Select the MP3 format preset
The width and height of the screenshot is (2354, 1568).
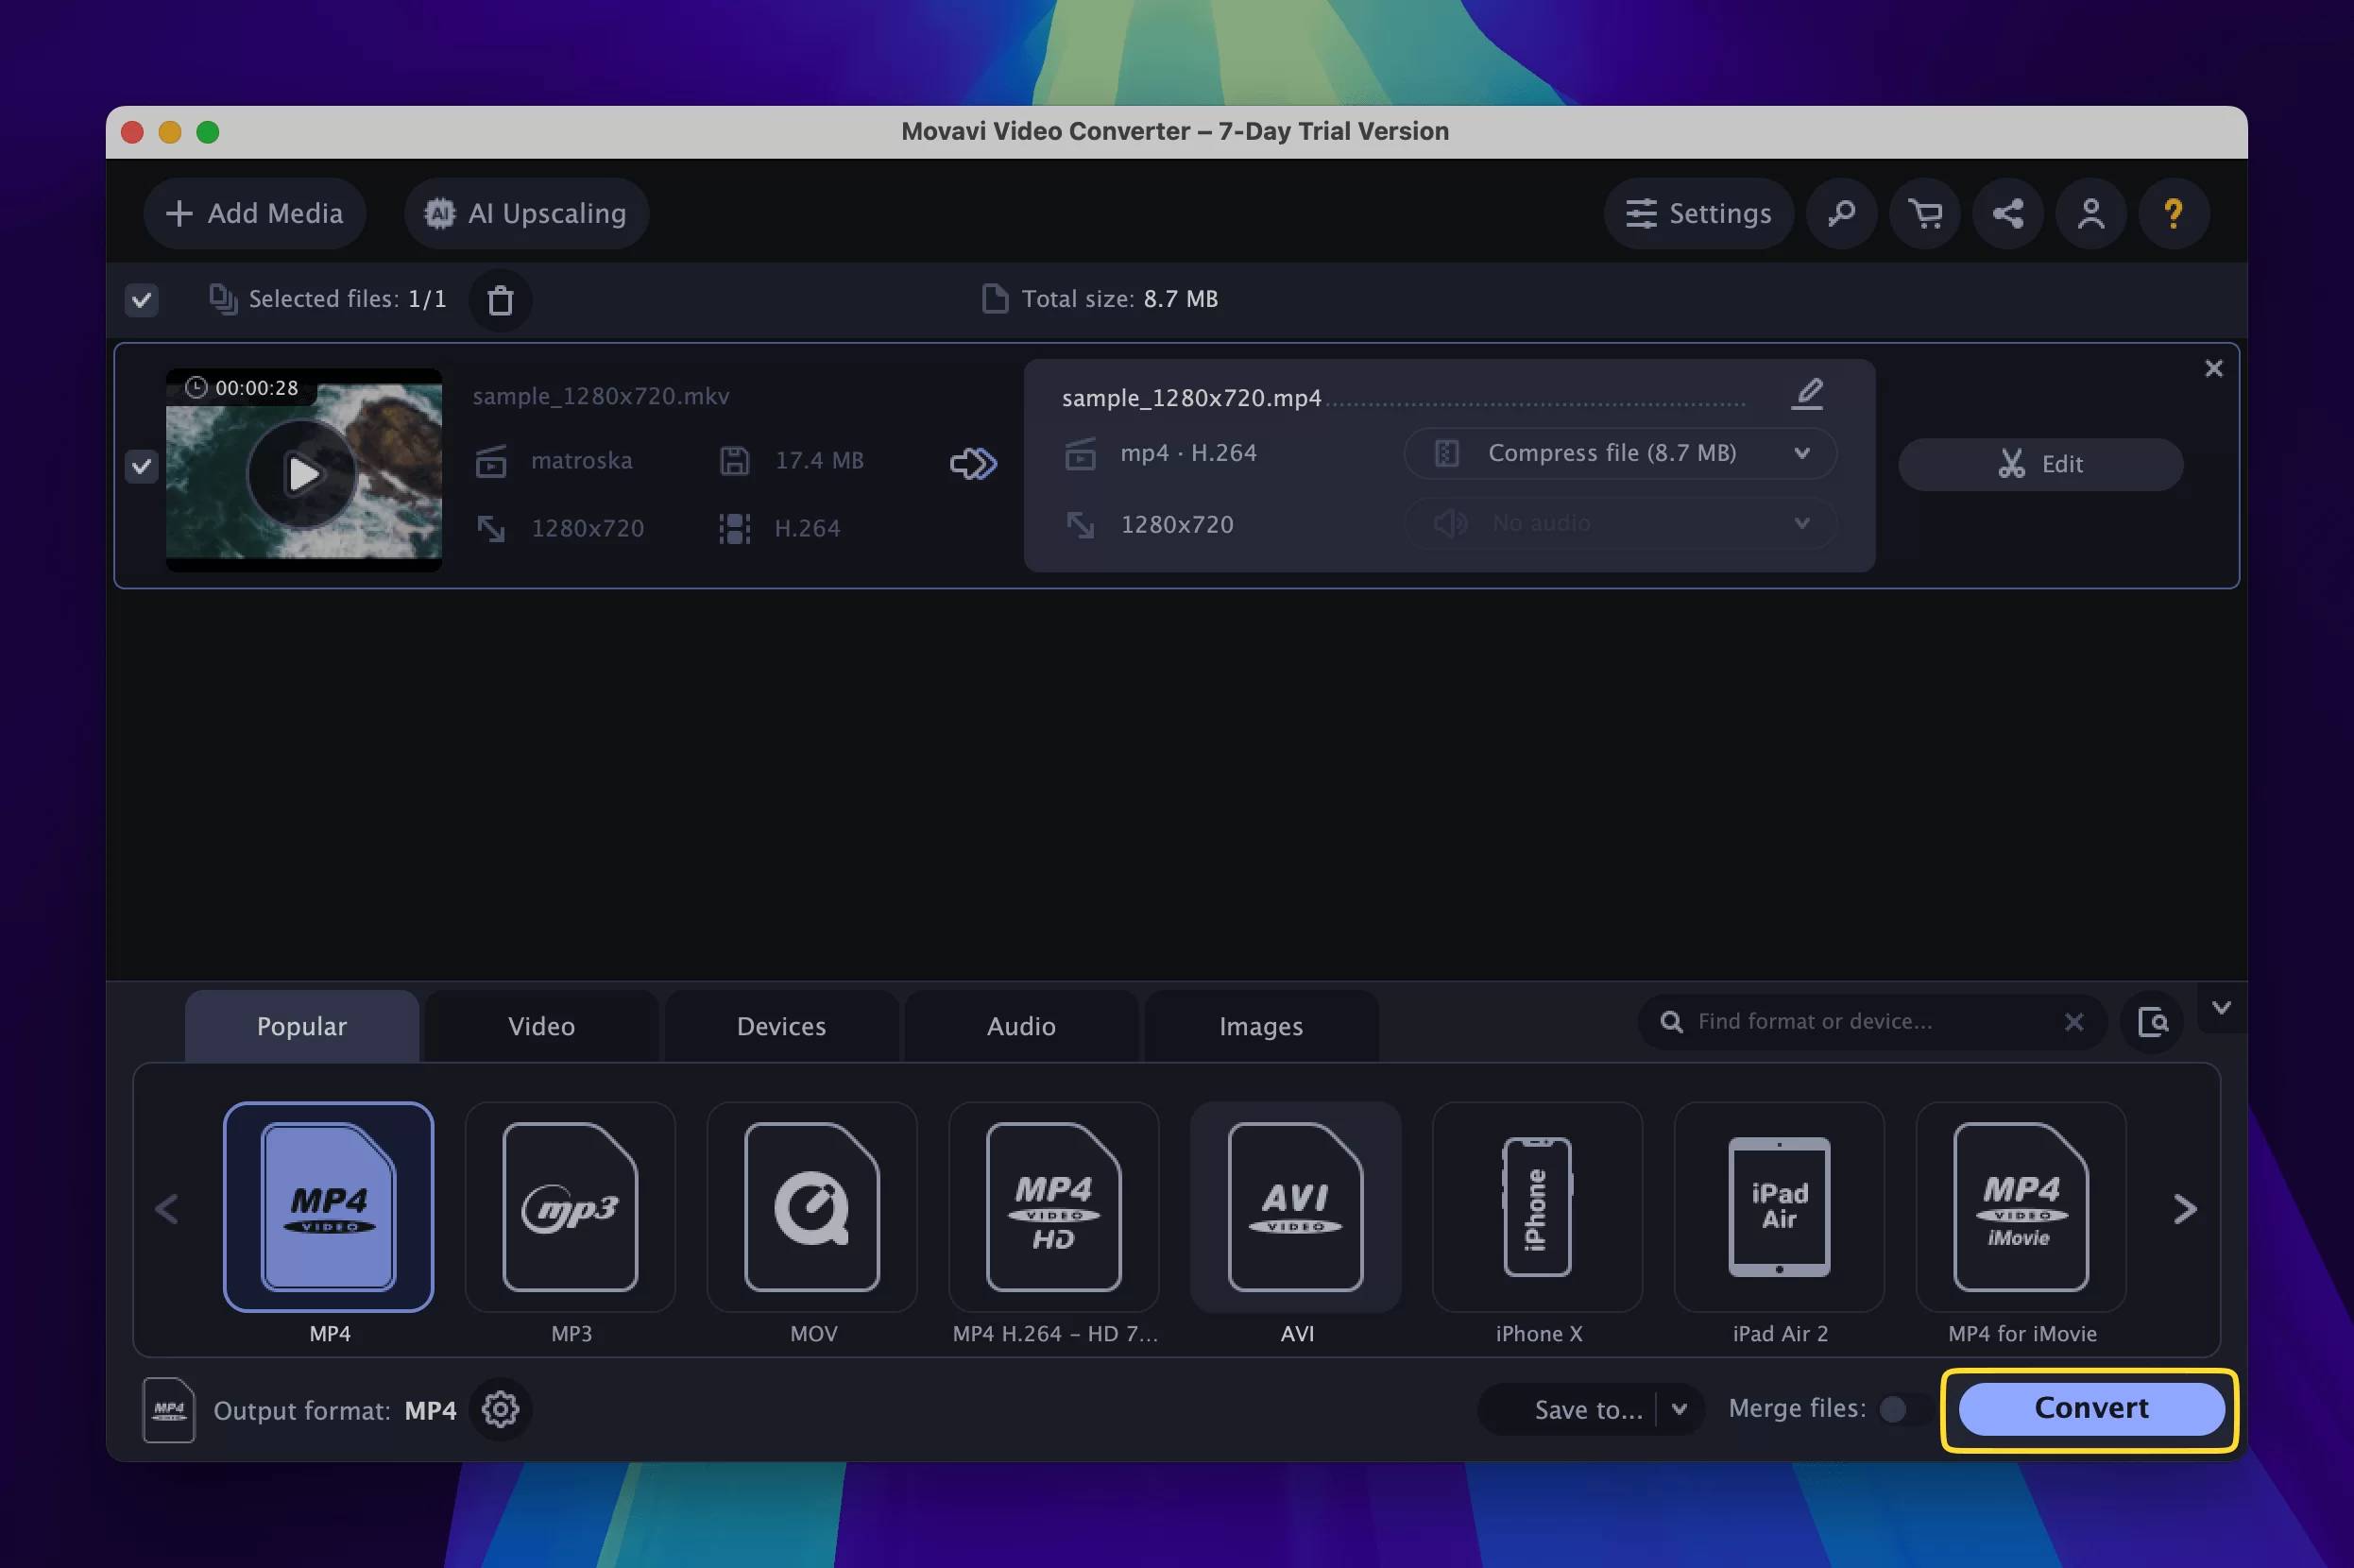570,1207
